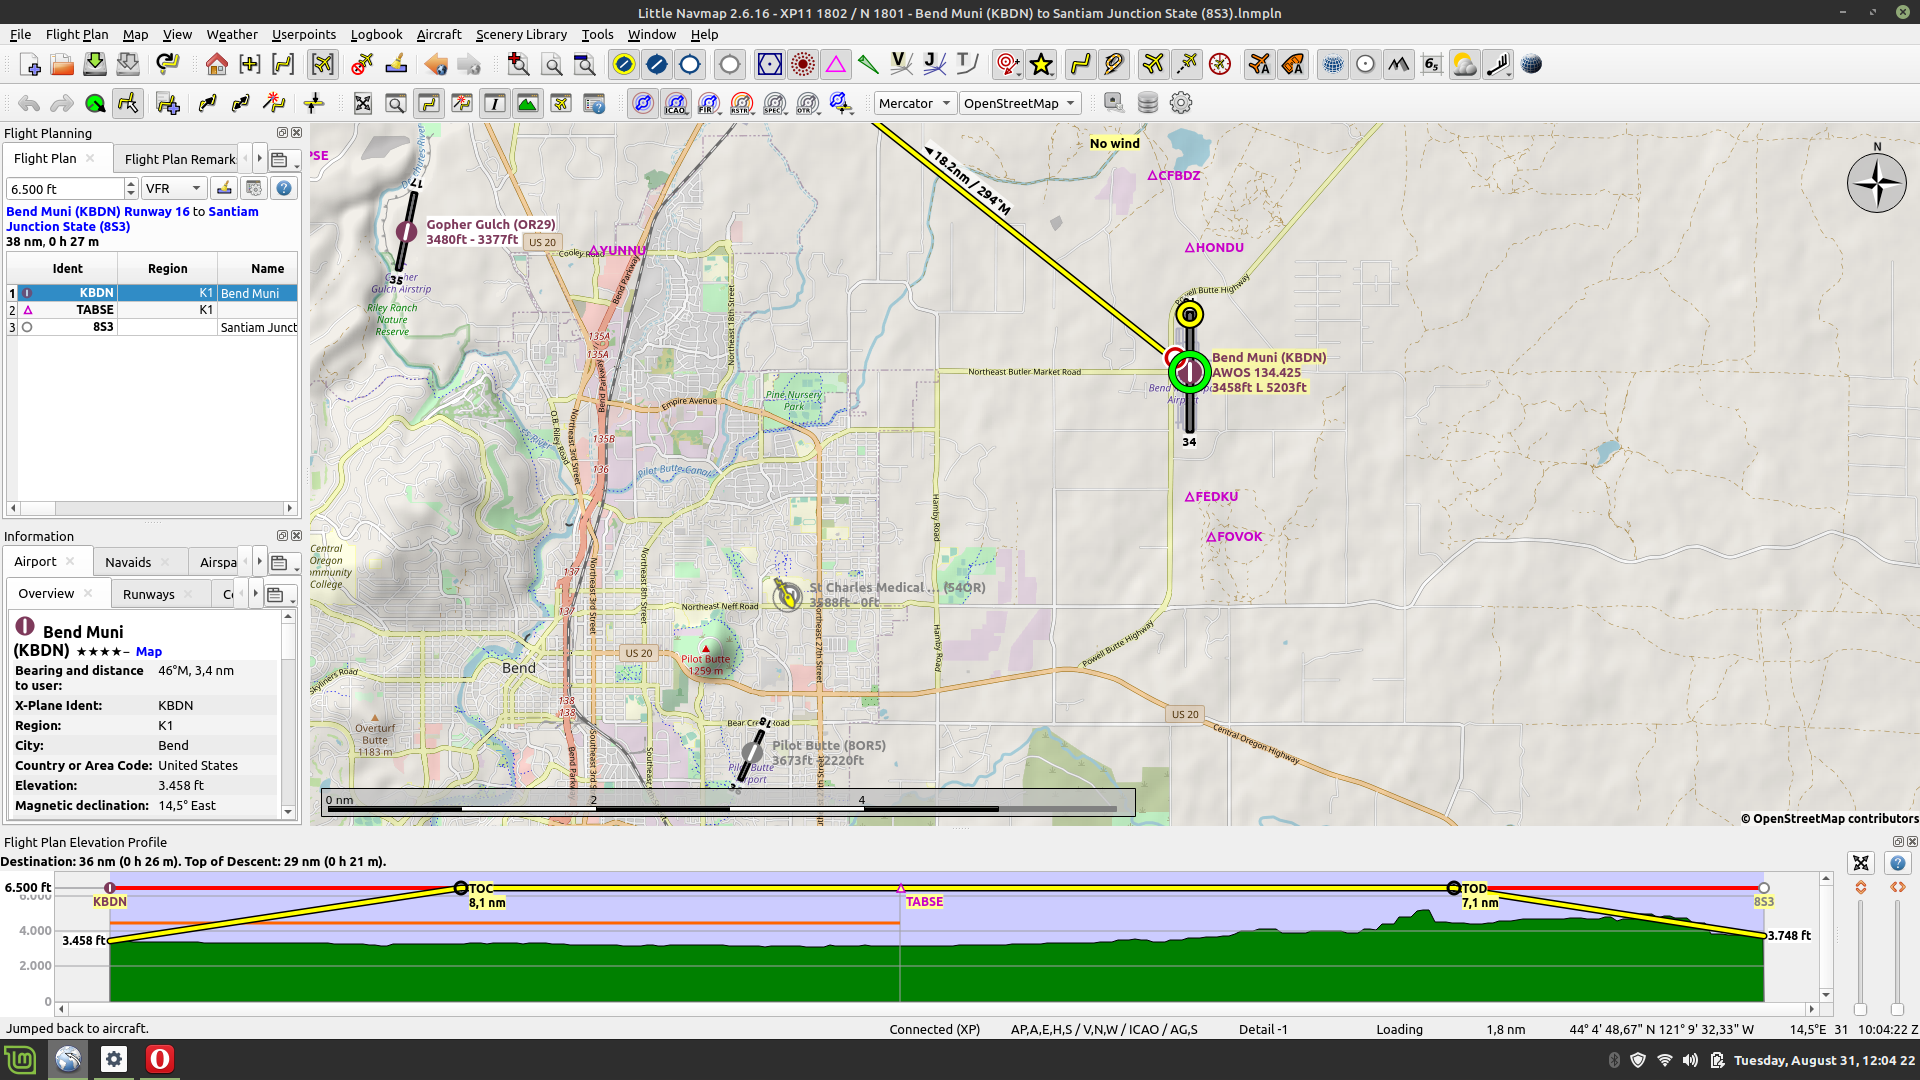Click the New Flight Plan icon
This screenshot has height=1080, width=1920.
[29, 65]
